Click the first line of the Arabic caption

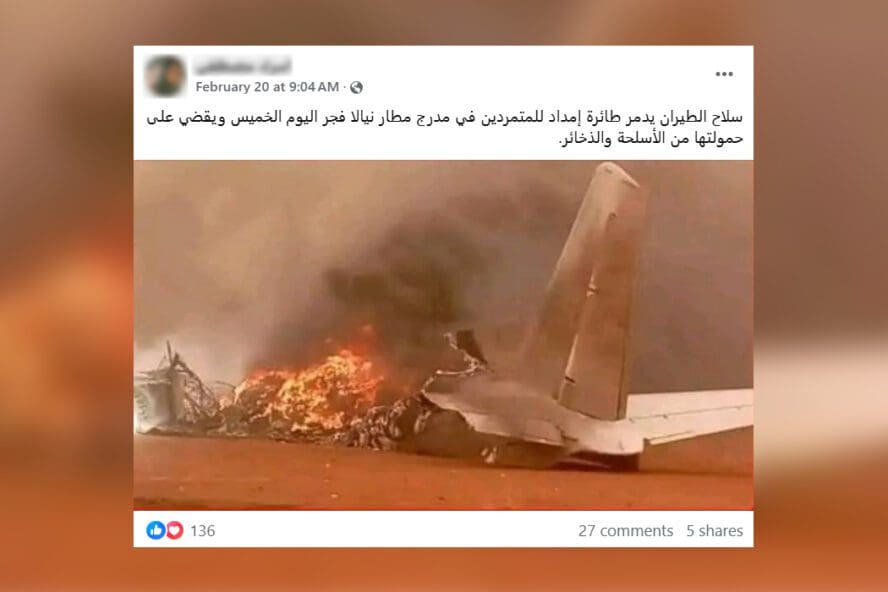coord(445,118)
